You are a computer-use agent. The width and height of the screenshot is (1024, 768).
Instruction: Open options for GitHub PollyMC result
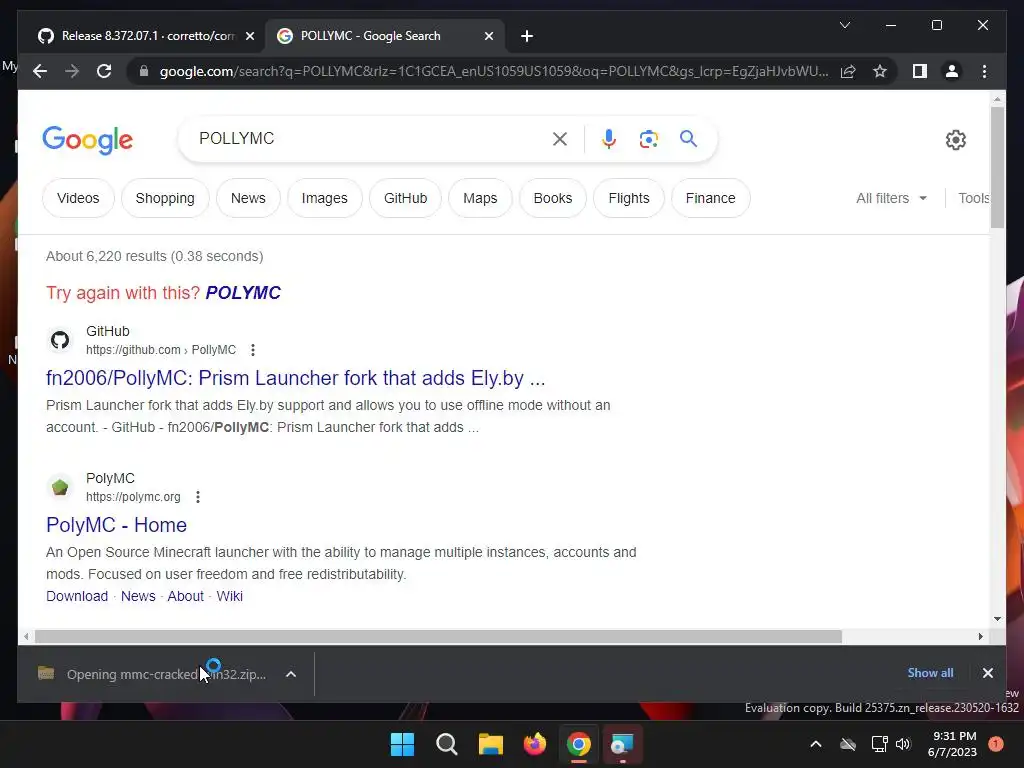coord(253,350)
